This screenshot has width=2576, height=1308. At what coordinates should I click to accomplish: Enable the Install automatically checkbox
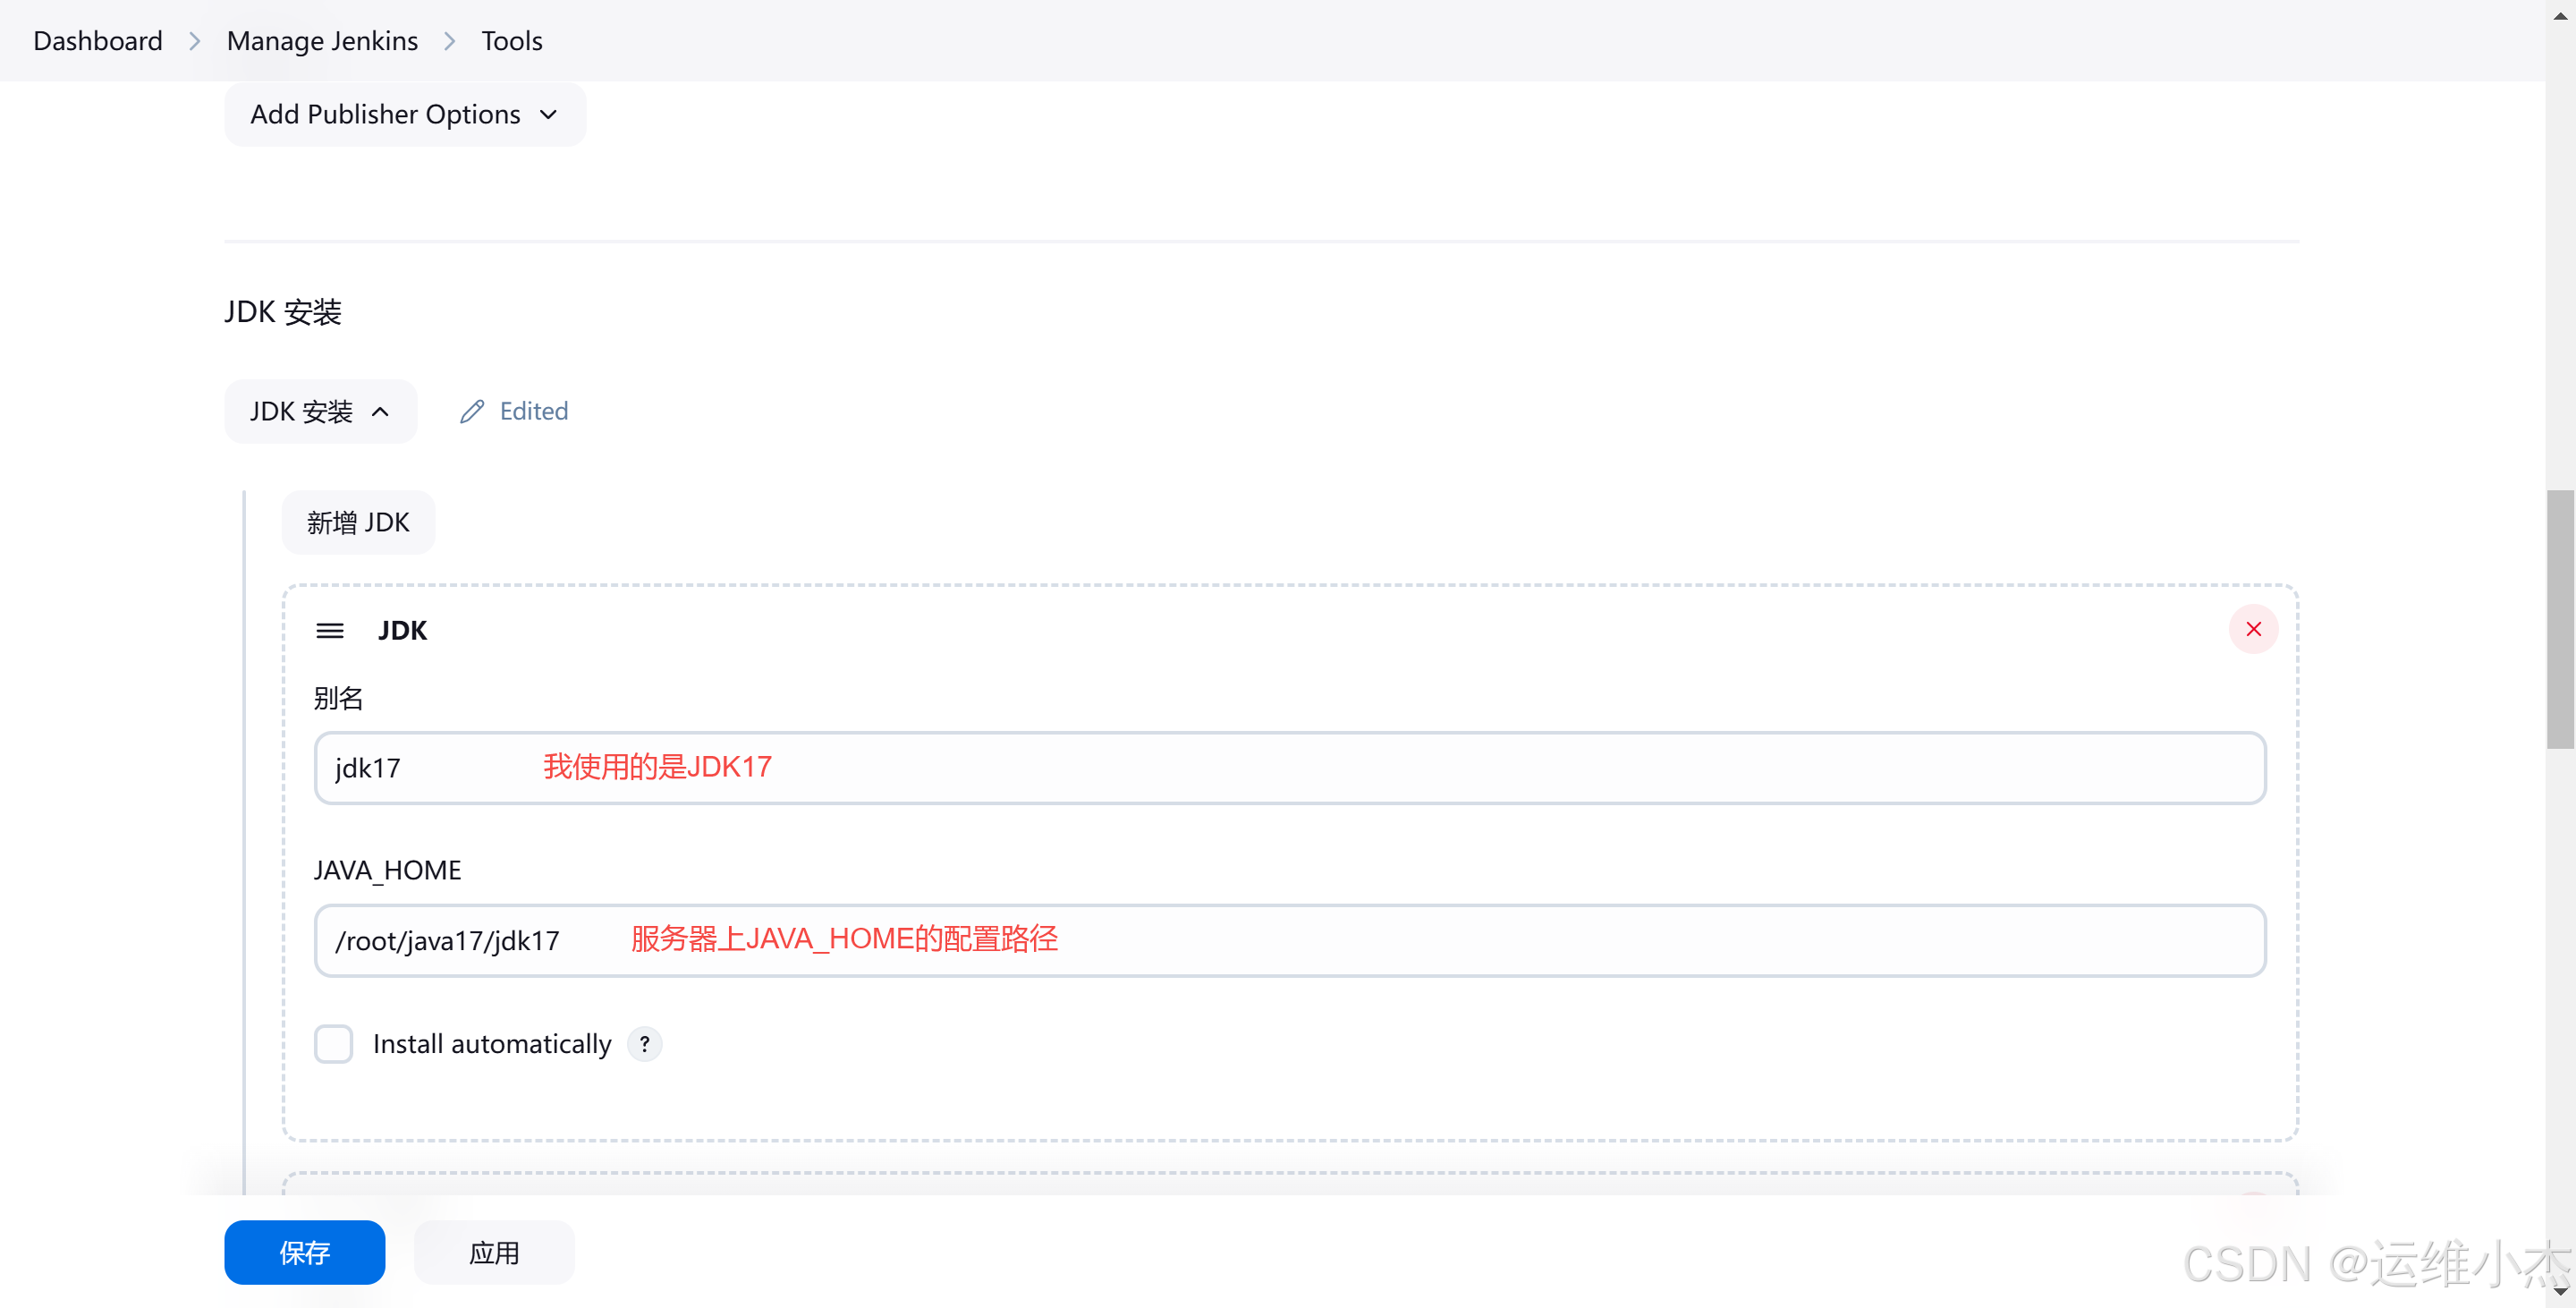[x=334, y=1044]
